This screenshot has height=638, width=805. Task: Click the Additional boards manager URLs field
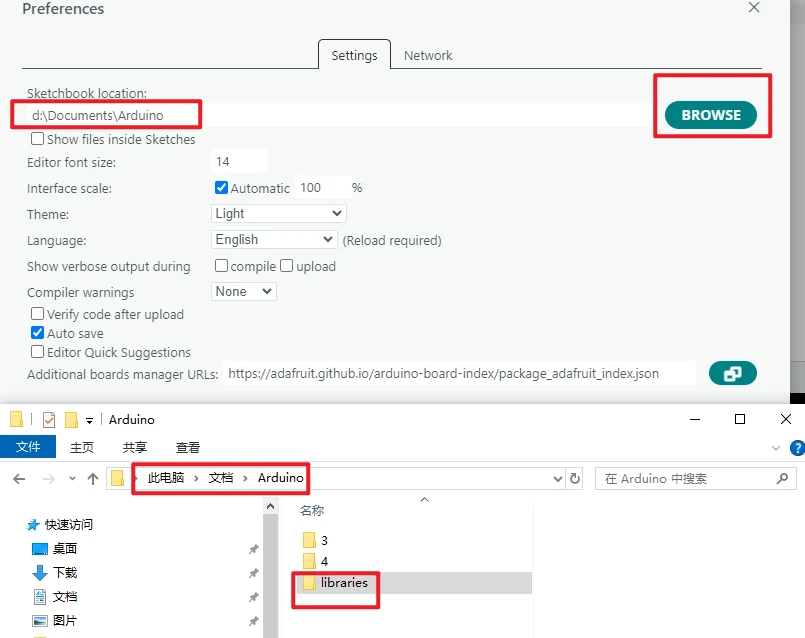click(459, 374)
